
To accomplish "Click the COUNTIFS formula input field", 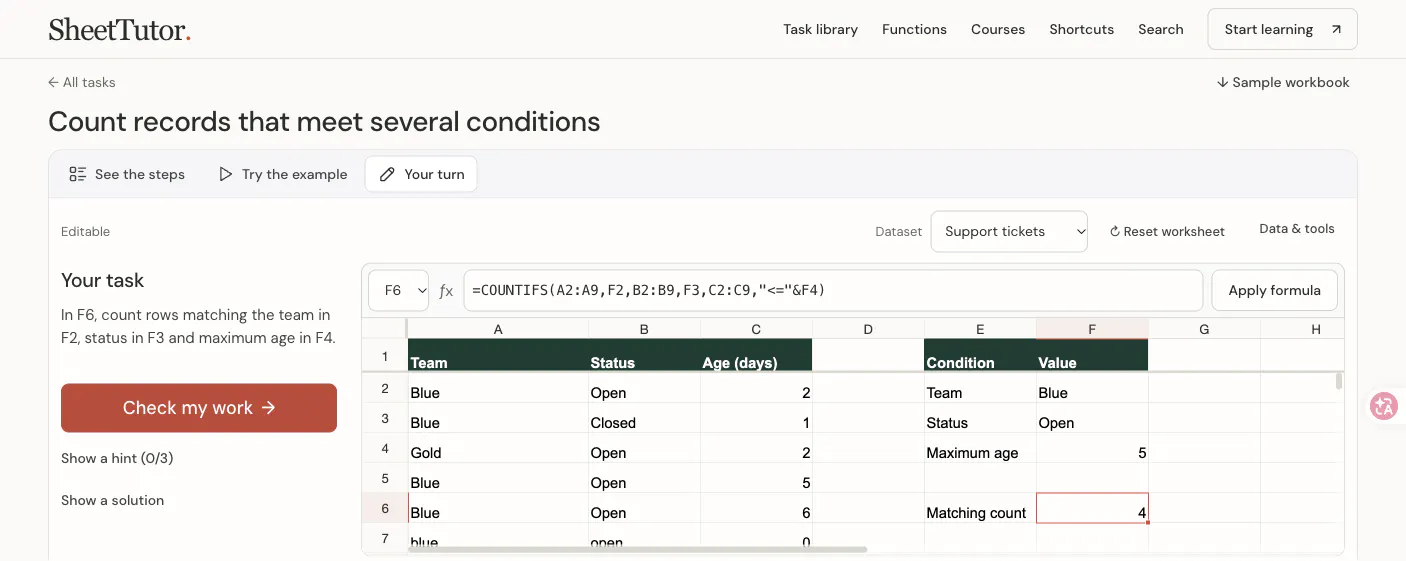I will (833, 290).
